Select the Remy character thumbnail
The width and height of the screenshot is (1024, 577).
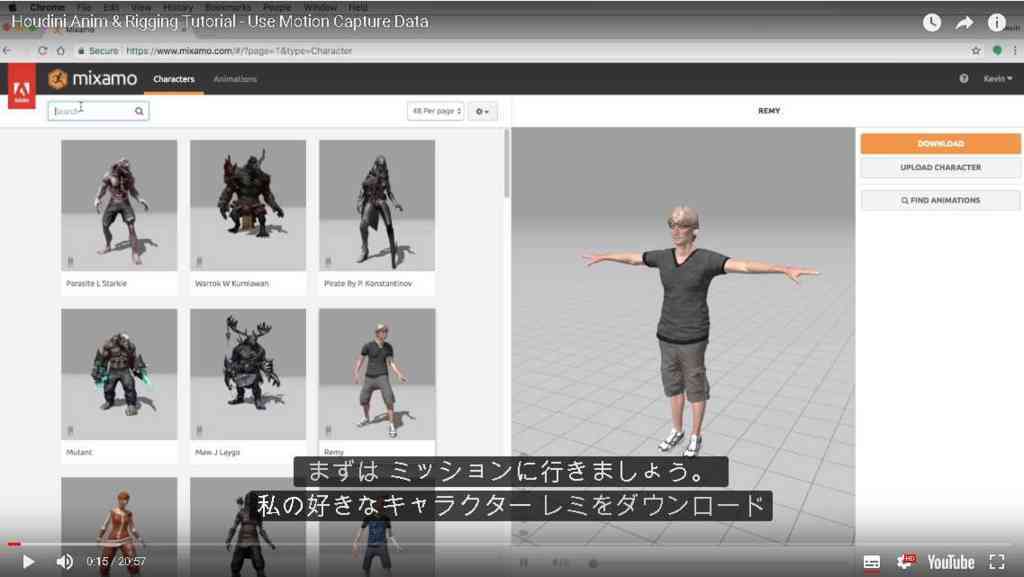tap(377, 374)
